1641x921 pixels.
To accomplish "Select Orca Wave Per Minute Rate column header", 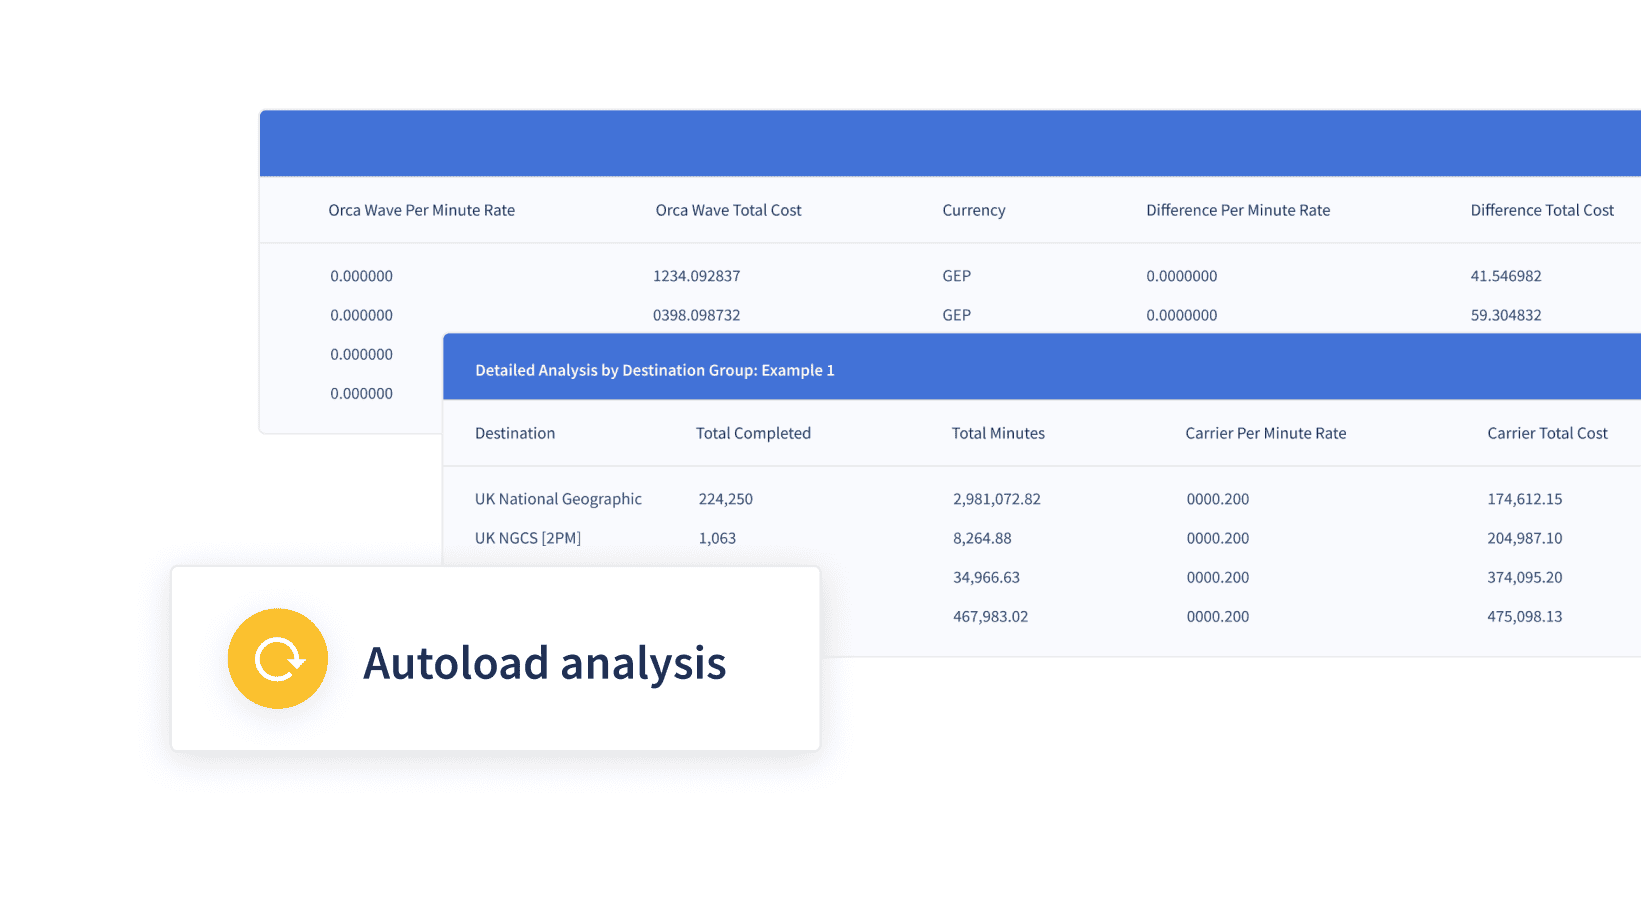I will tap(422, 210).
